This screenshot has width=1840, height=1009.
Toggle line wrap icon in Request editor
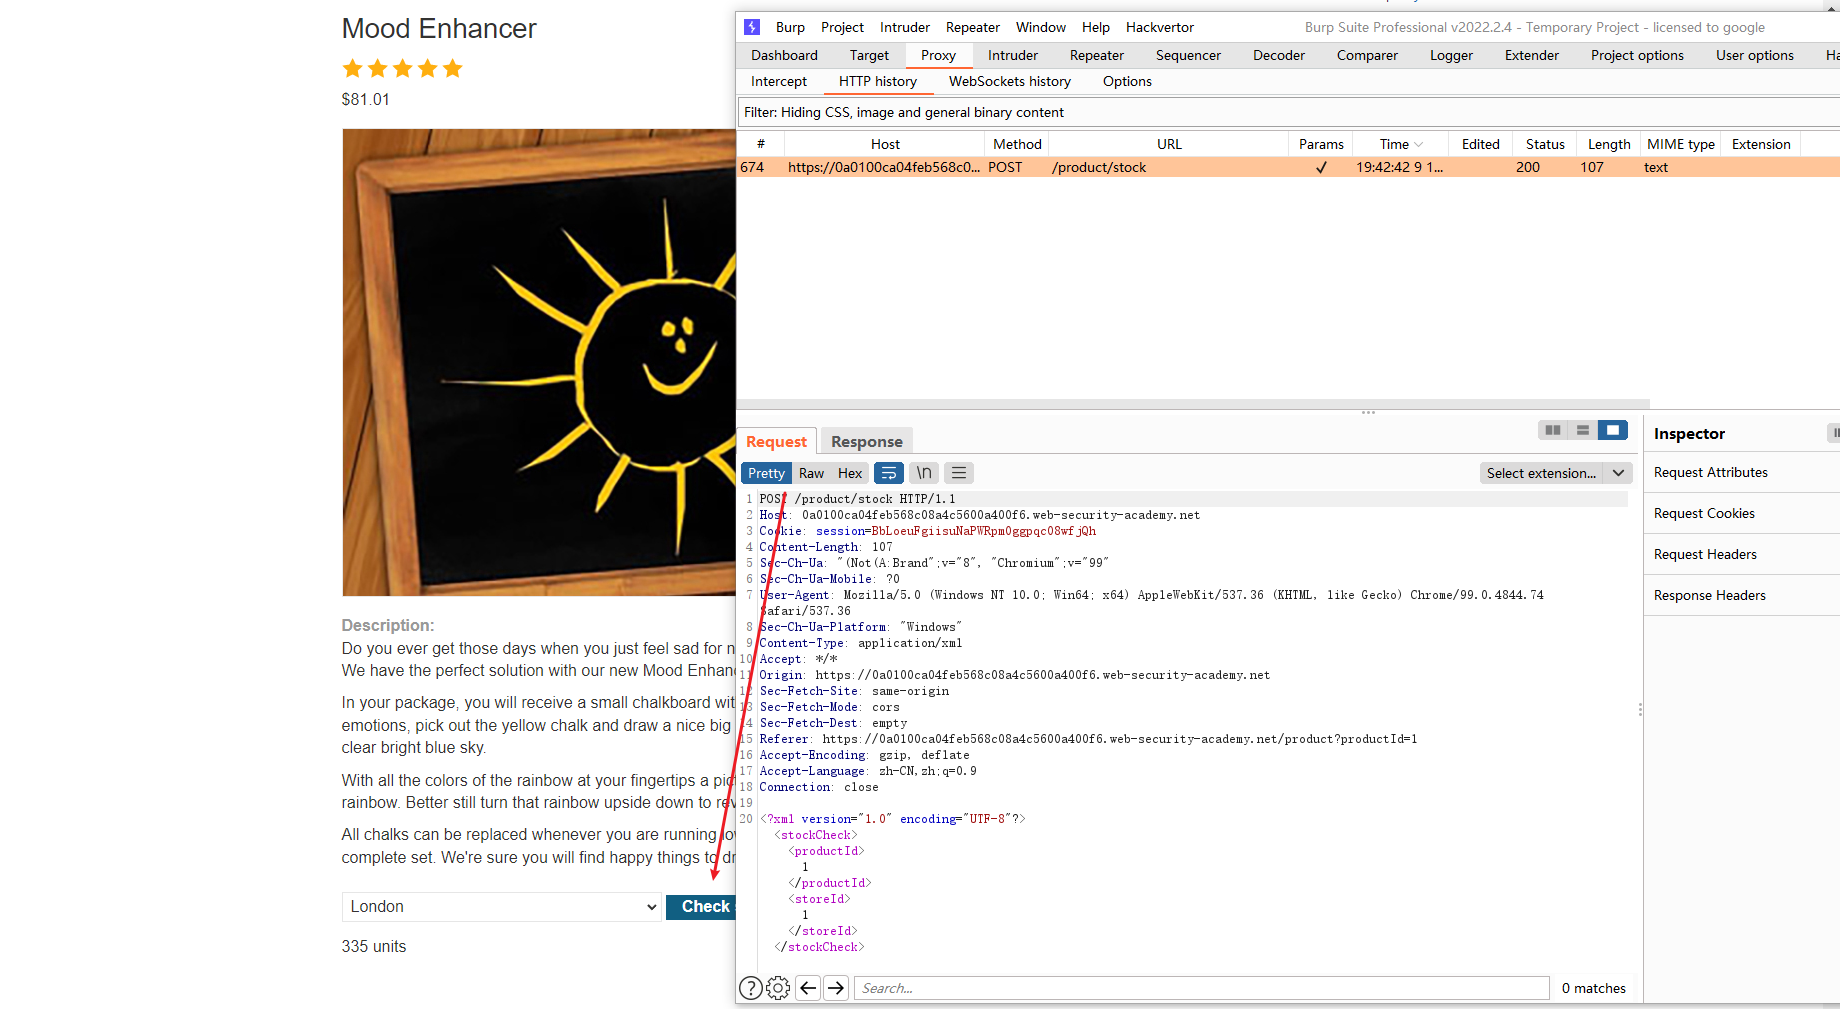(x=889, y=473)
